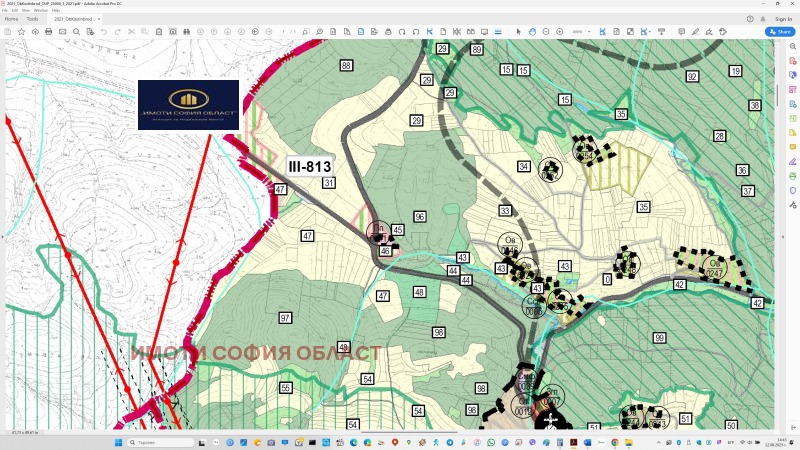
Task: Open the Windows Start menu
Action: tap(117, 441)
